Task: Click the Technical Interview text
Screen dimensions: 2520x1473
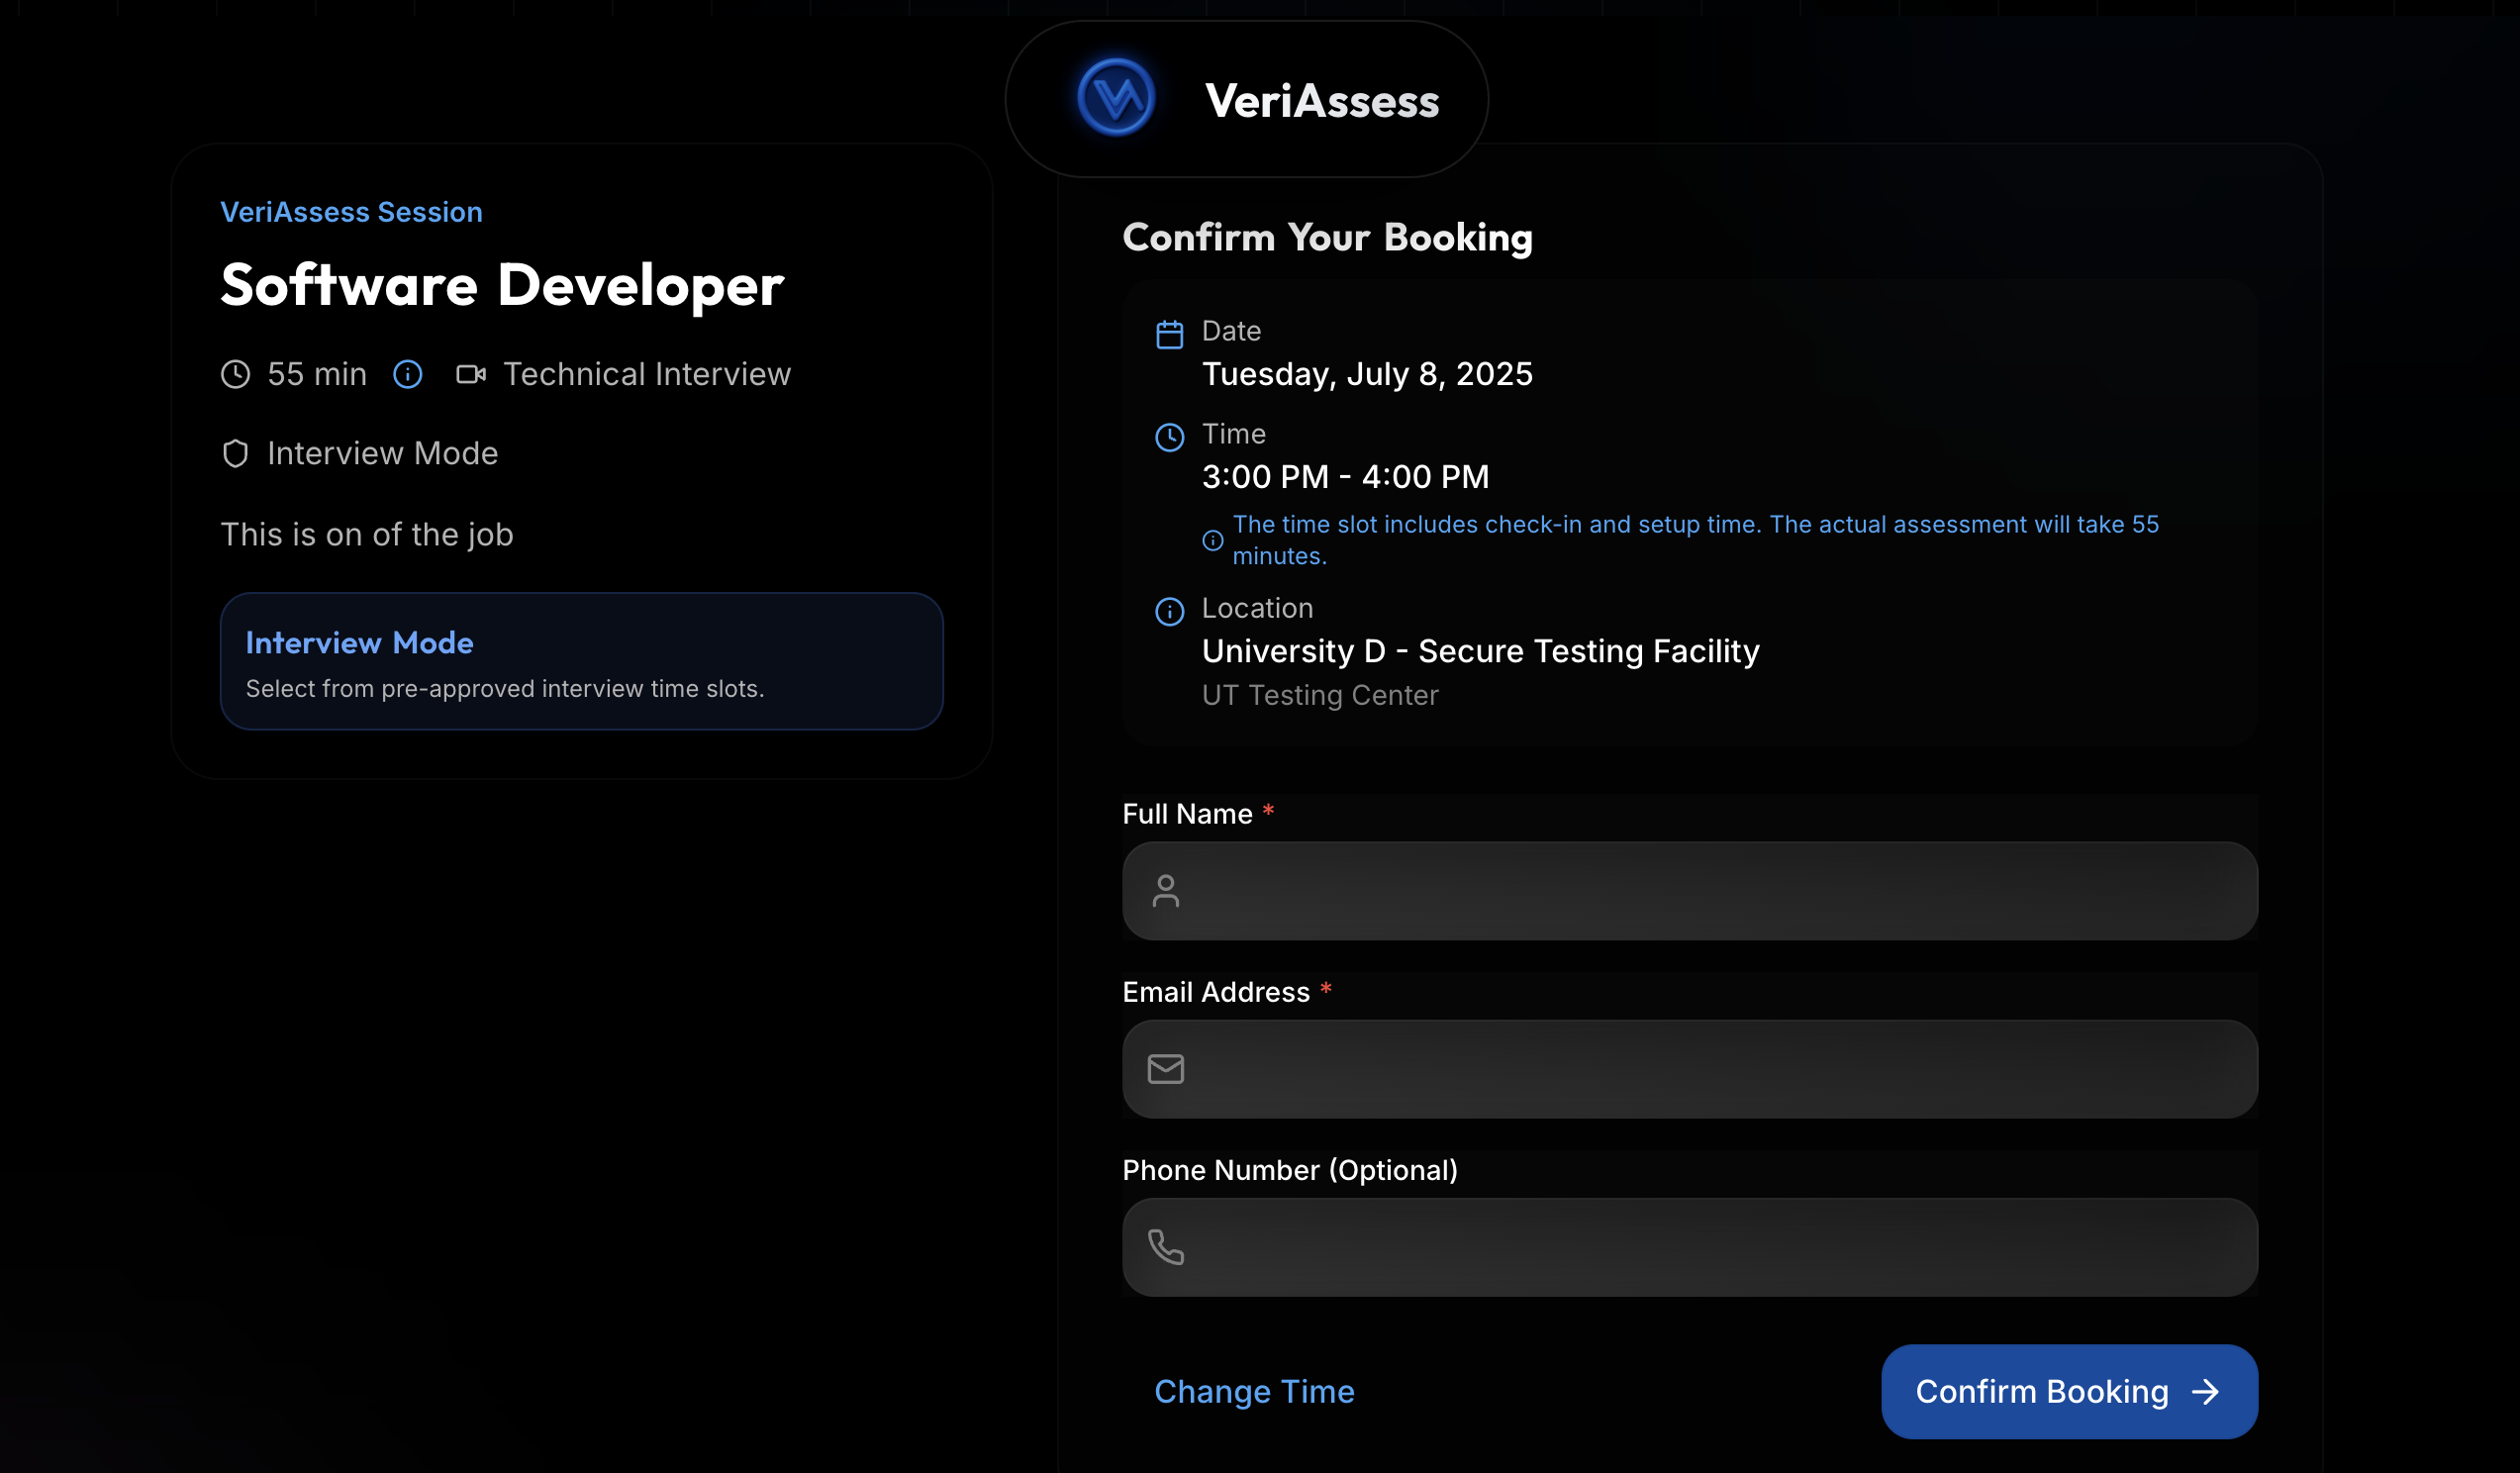Action: click(647, 374)
